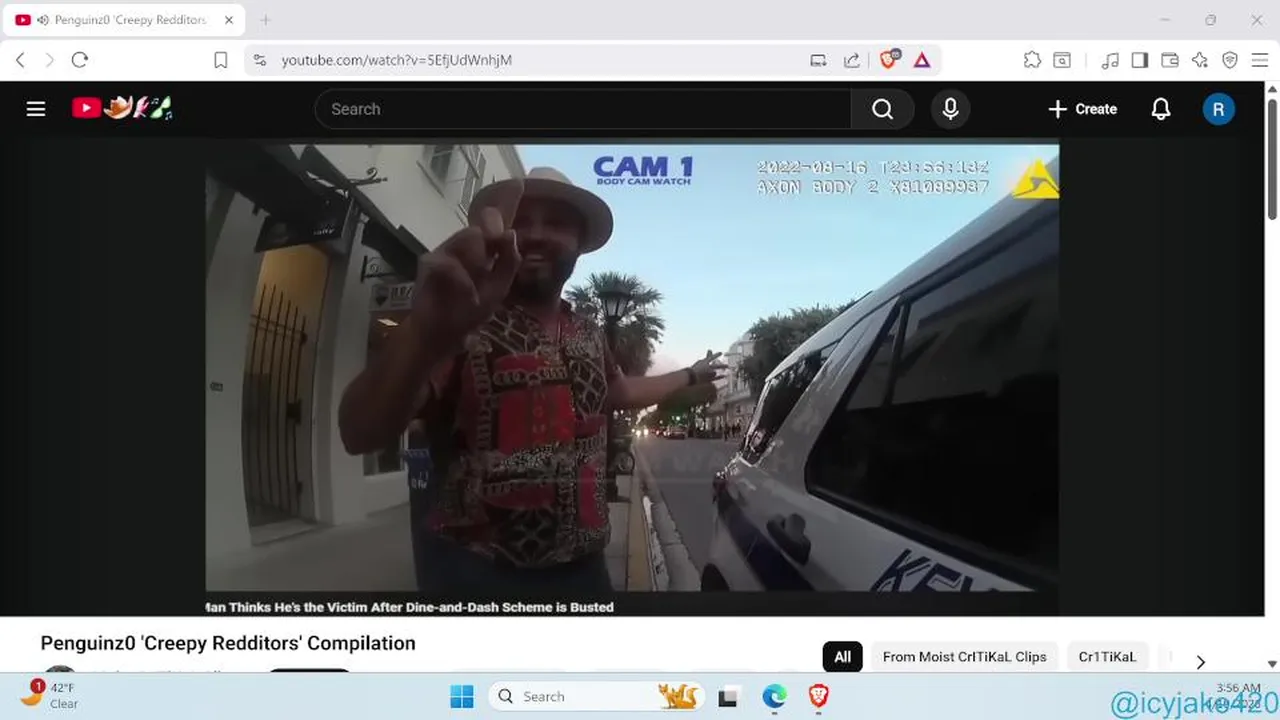Click the Create button with plus sign
Viewport: 1280px width, 720px height.
(1082, 109)
